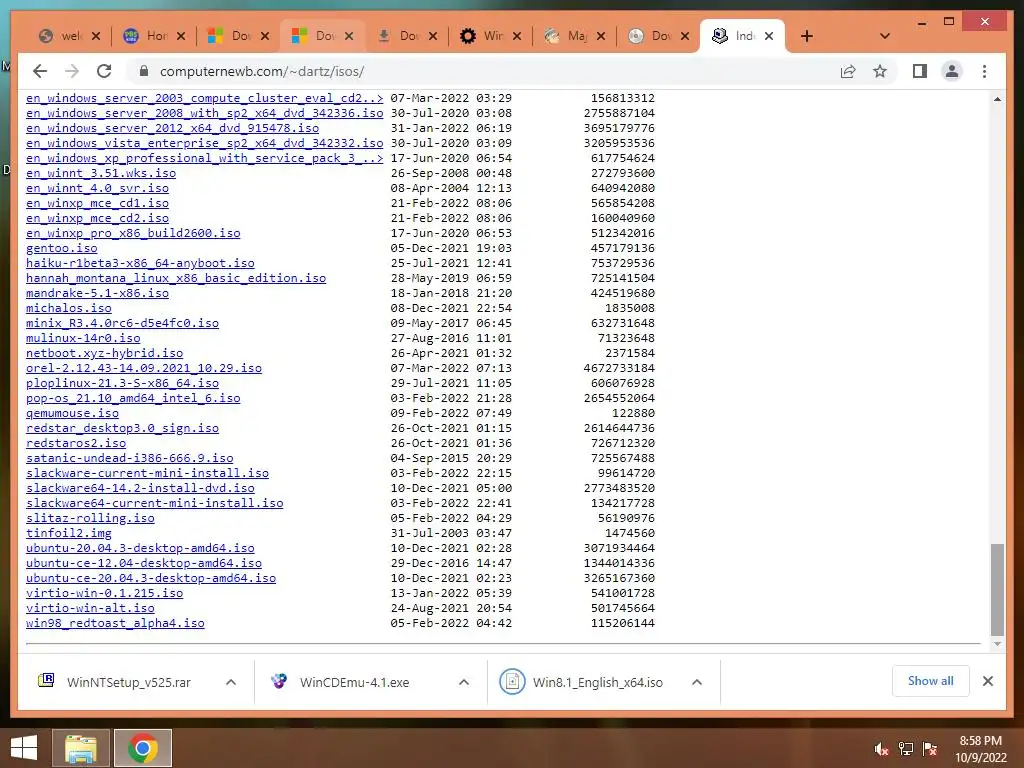The image size is (1024, 768).
Task: Download slackware64-14.2-install-dvd.iso
Action: (140, 488)
